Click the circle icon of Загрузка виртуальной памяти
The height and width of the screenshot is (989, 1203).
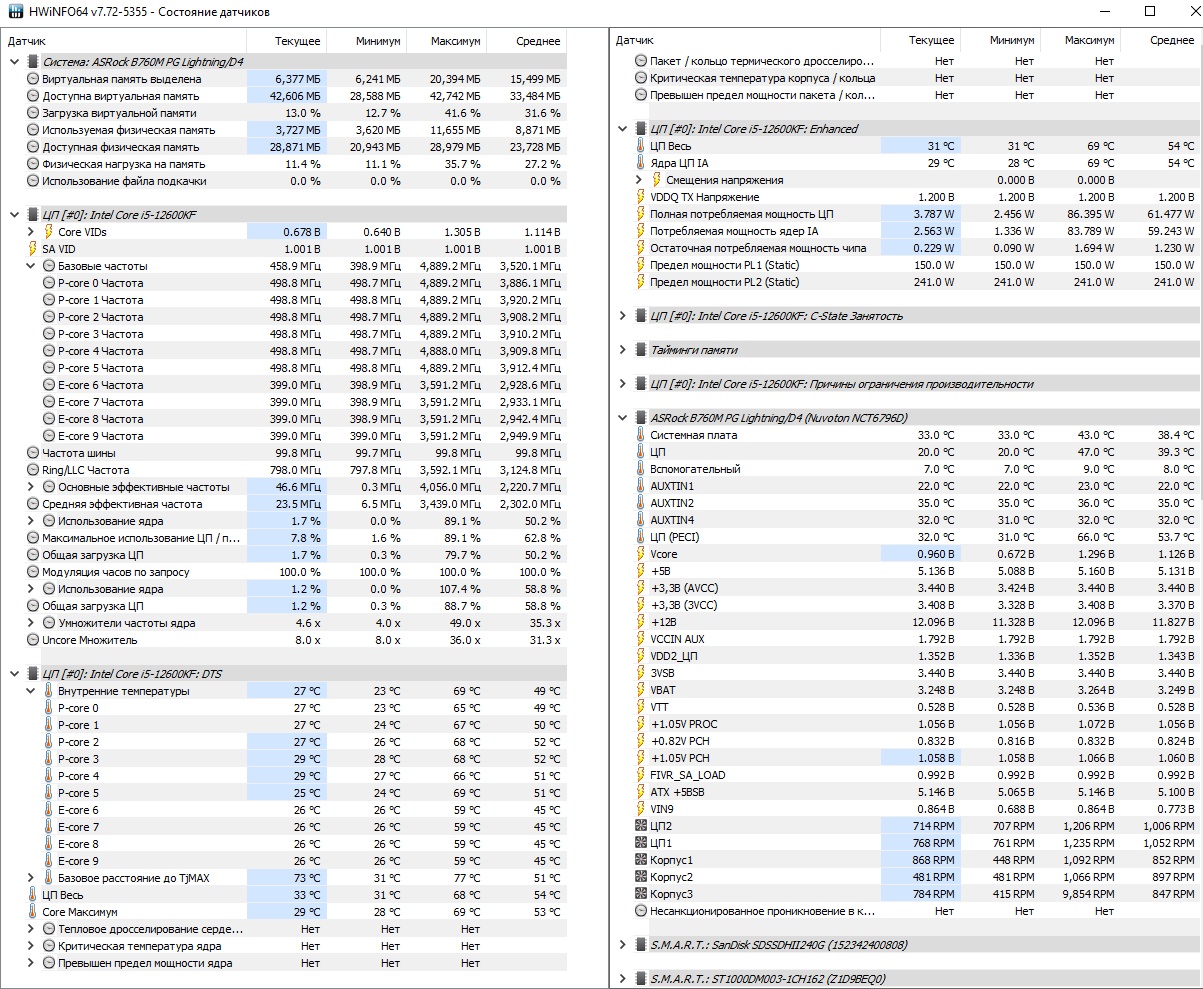[32, 113]
